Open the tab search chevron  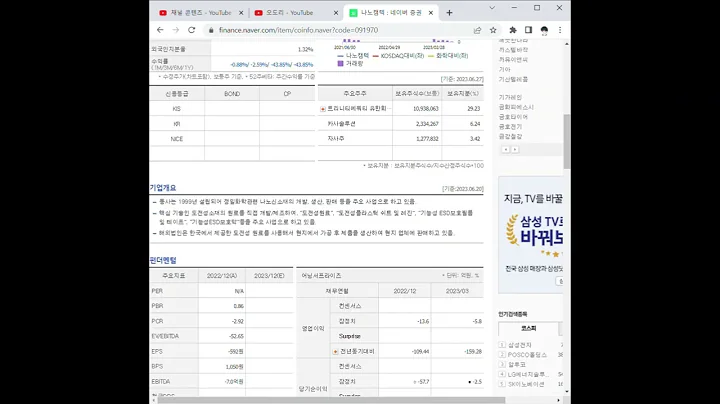pos(492,8)
